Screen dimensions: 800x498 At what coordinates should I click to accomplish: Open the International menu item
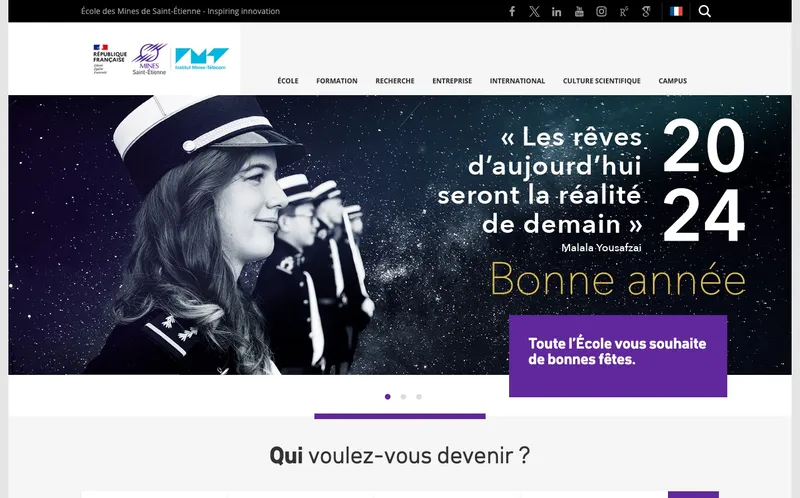pyautogui.click(x=517, y=81)
